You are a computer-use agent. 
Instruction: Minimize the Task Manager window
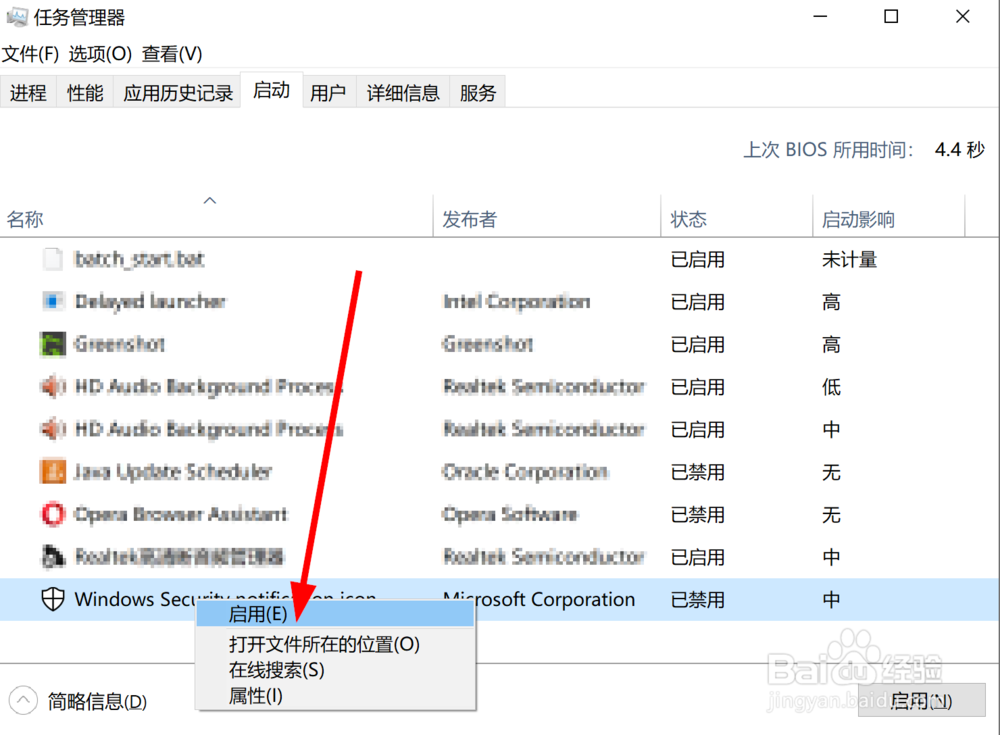[x=820, y=17]
